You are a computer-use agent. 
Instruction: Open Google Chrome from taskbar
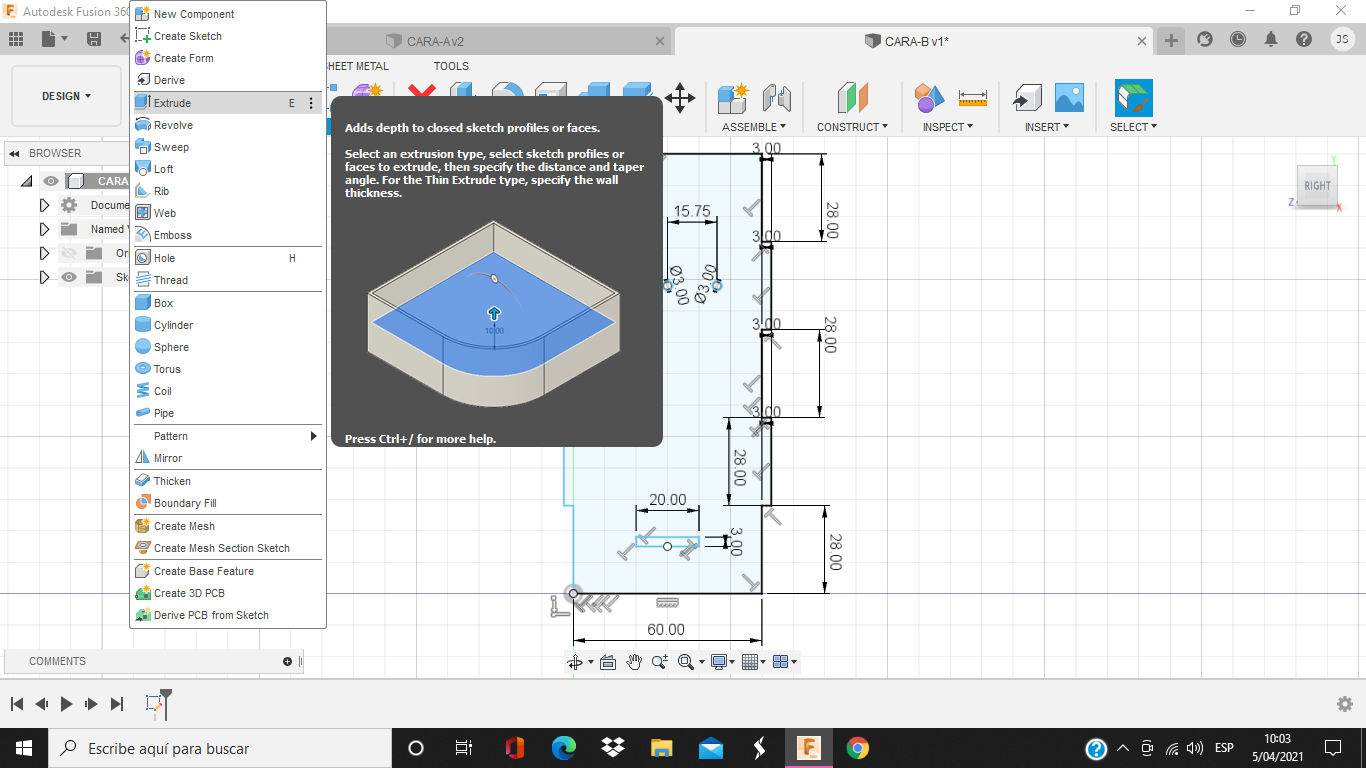pos(857,748)
